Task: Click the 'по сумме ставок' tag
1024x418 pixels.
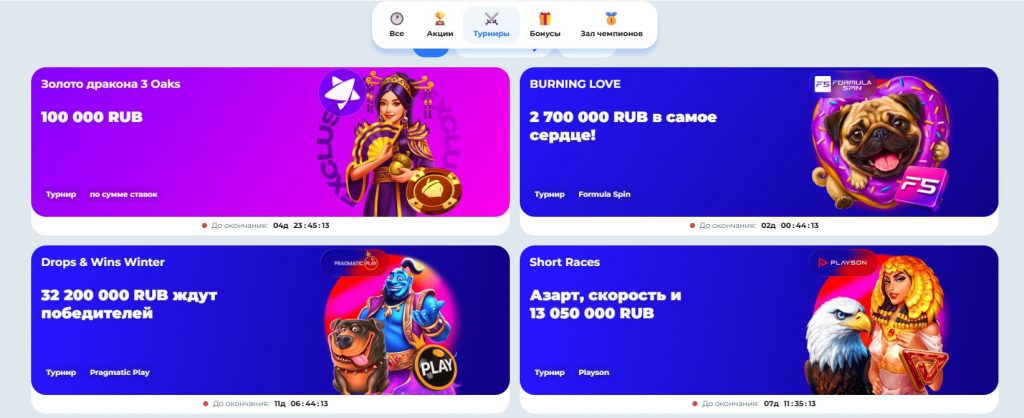Action: (123, 194)
